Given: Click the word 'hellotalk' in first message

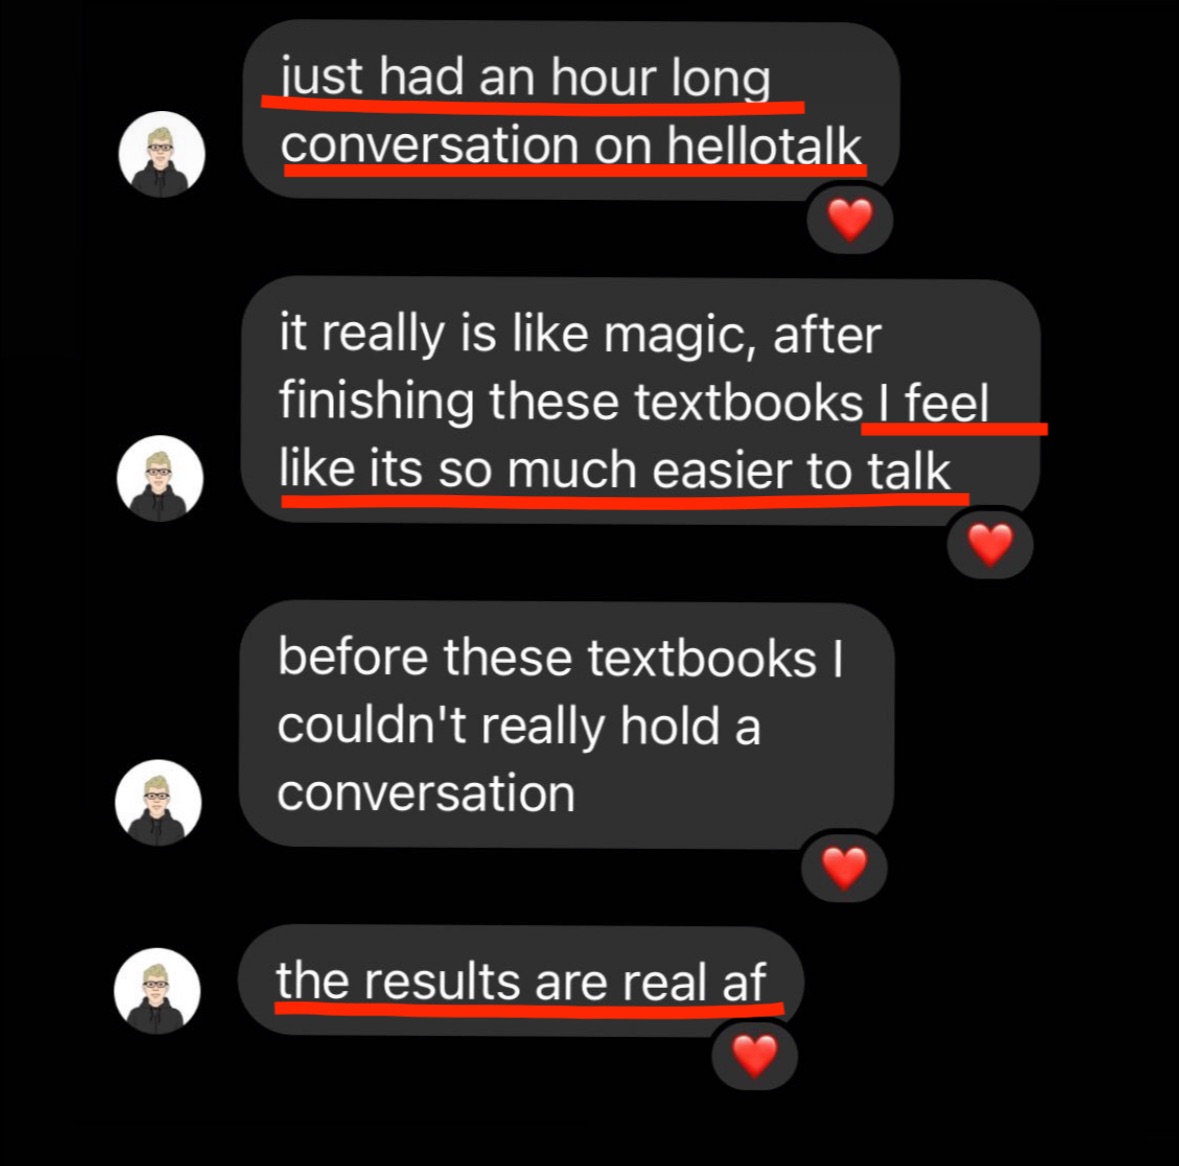Looking at the screenshot, I should click(x=764, y=144).
